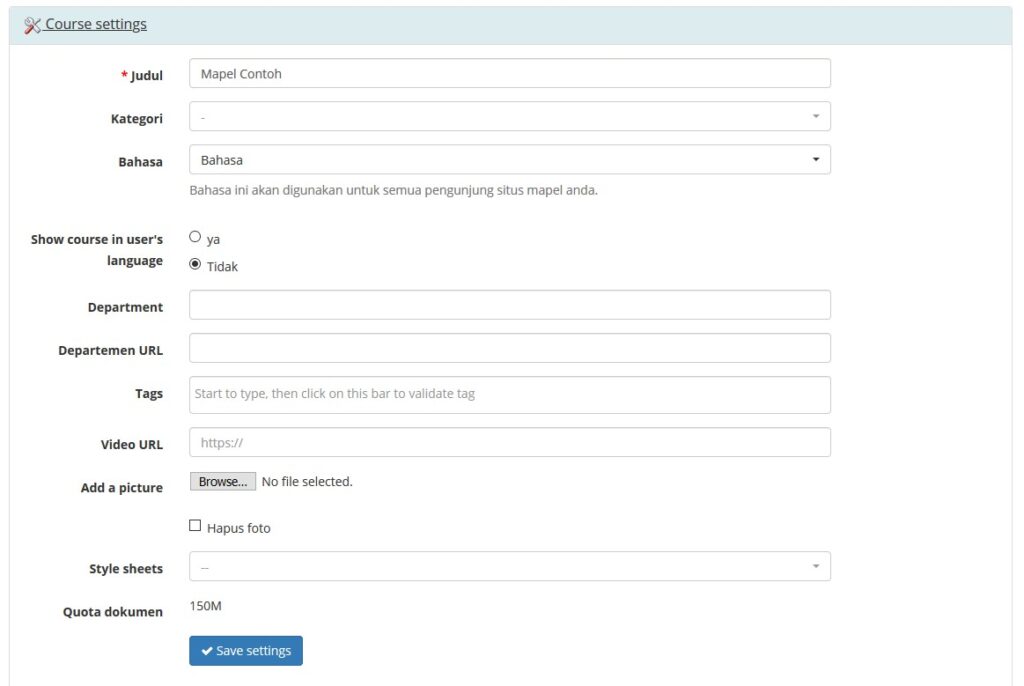Click the Tags input bar
Screen dimensions: 1024x686
pos(509,394)
